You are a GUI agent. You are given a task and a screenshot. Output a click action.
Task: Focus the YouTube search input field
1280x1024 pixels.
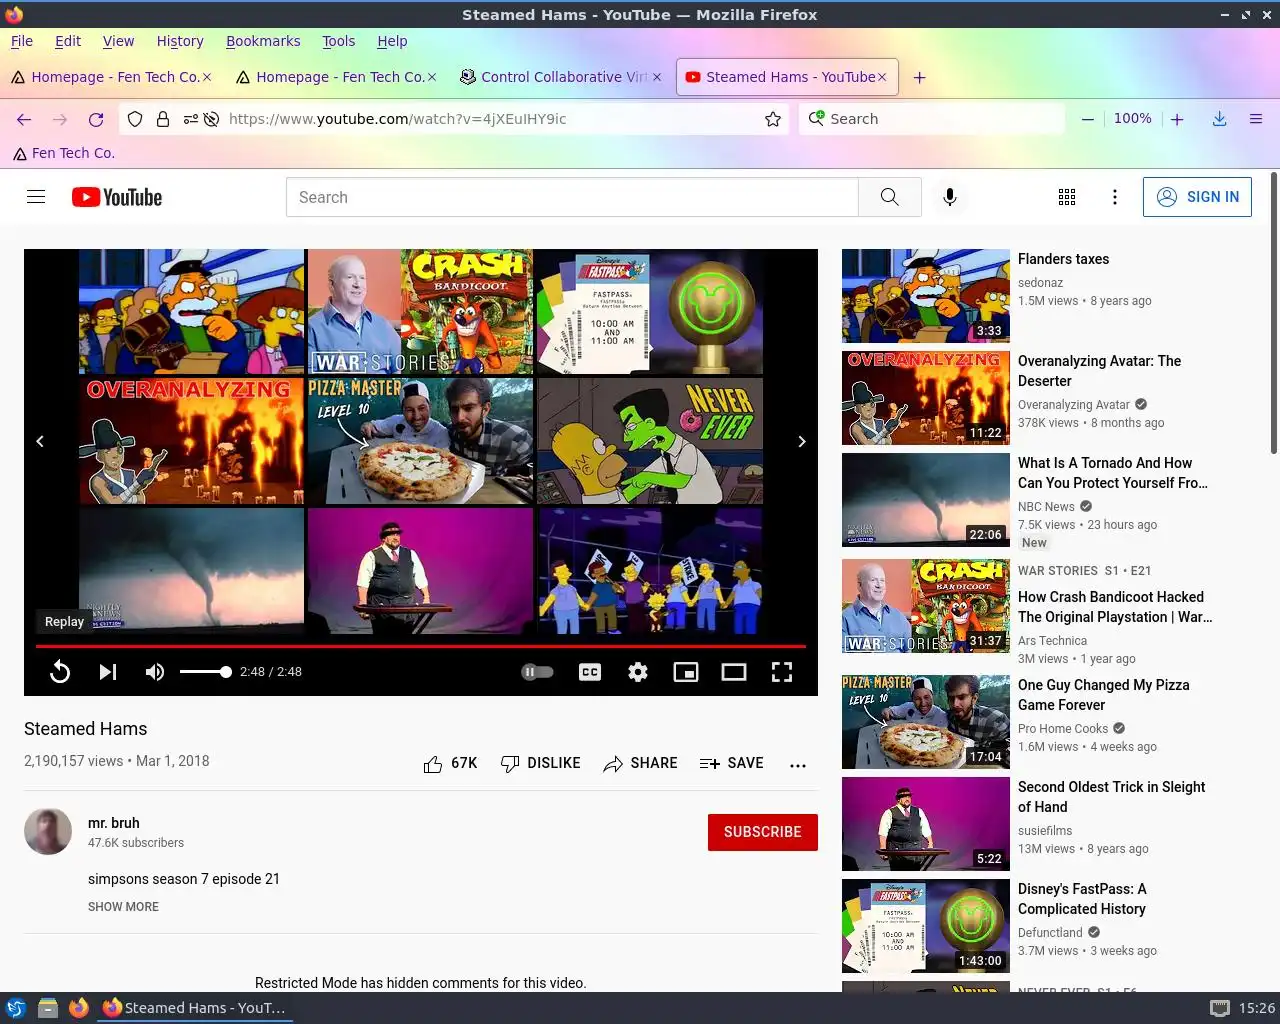pyautogui.click(x=572, y=197)
